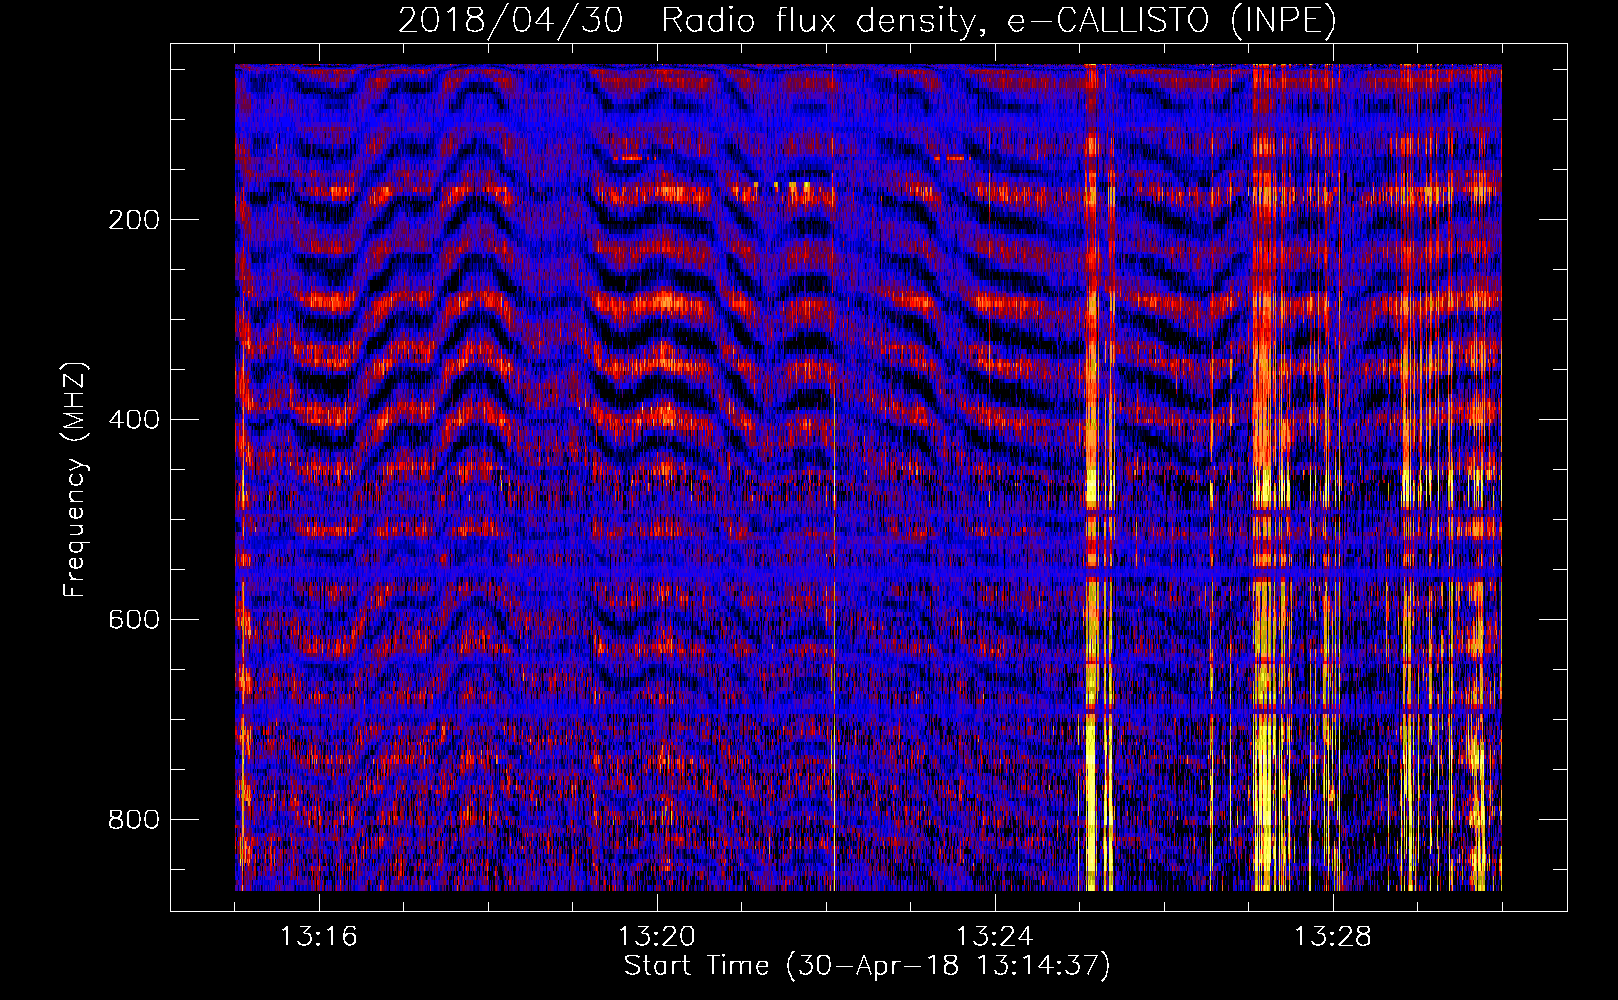Pick the 600 frequency tick label
Screen dimensions: 1618x1000
coord(134,620)
